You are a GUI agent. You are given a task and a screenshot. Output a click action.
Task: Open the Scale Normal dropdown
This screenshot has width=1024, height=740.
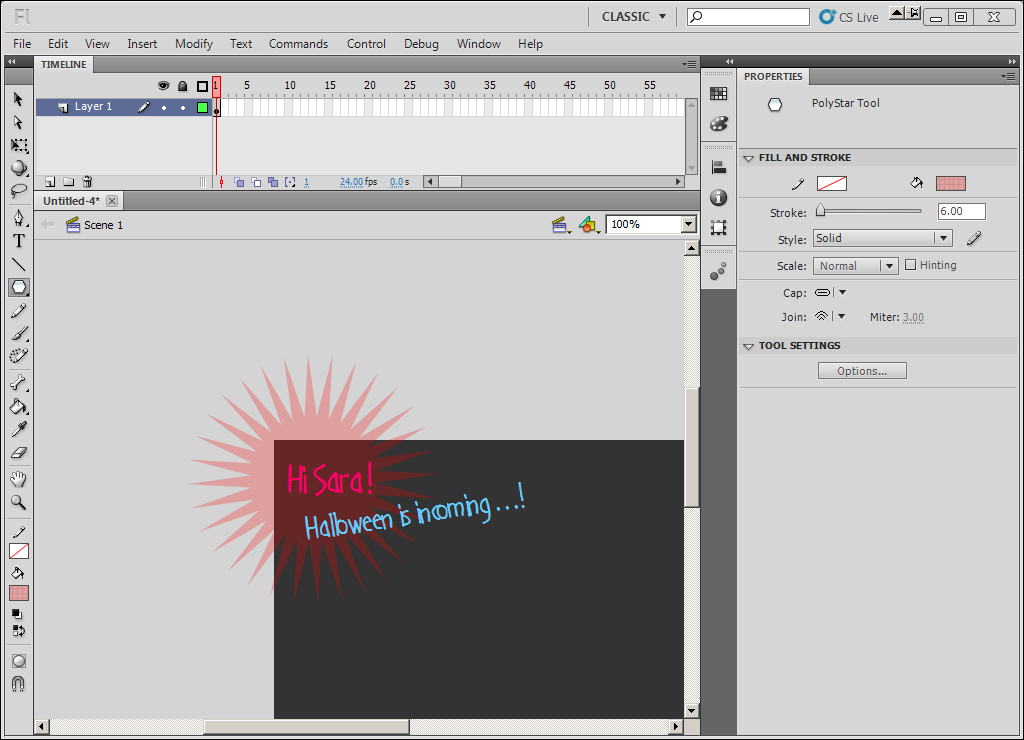click(856, 266)
